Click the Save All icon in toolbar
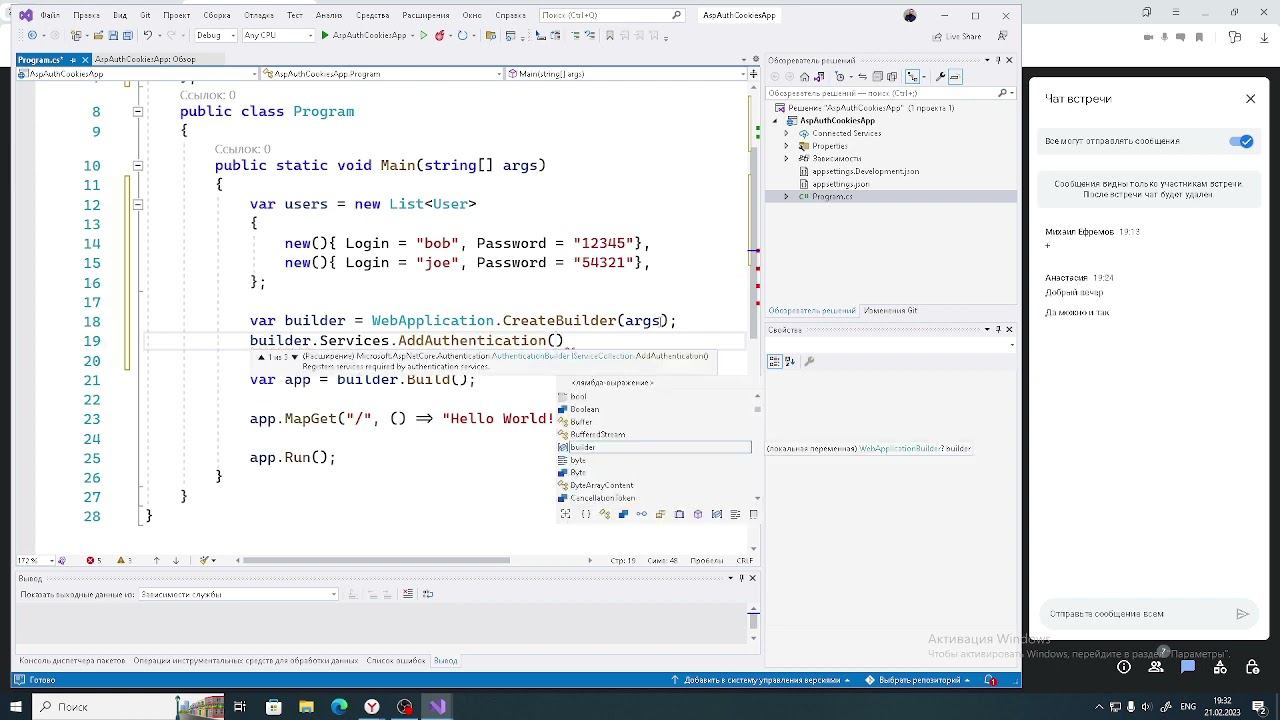Viewport: 1280px width, 720px height. click(127, 35)
